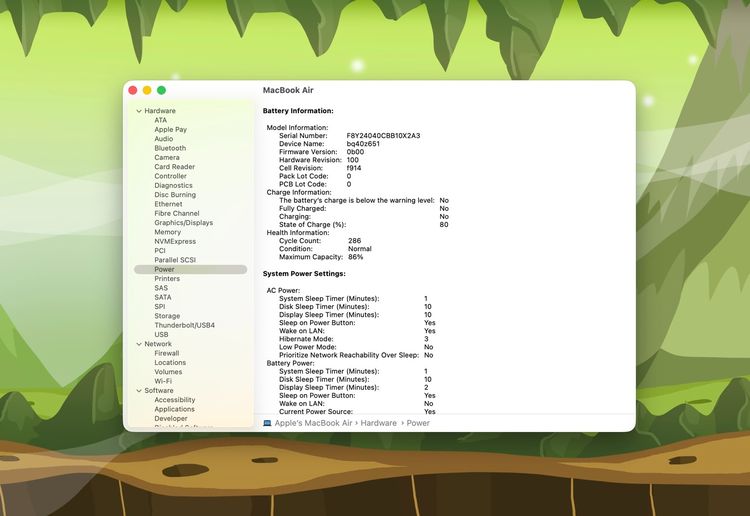
Task: Click the green zoom window button
Action: pyautogui.click(x=161, y=90)
